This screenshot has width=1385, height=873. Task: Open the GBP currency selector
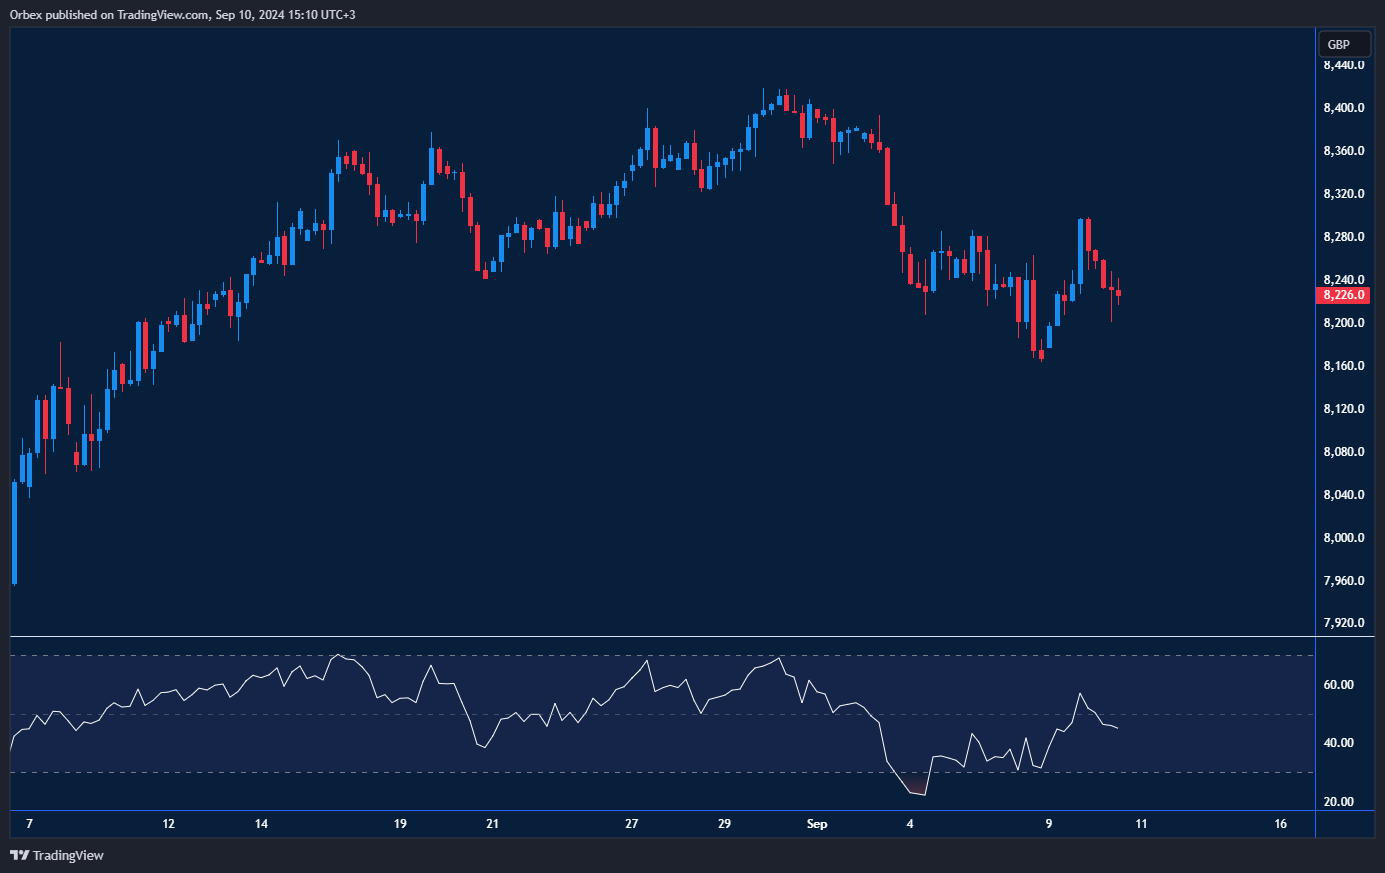tap(1339, 44)
